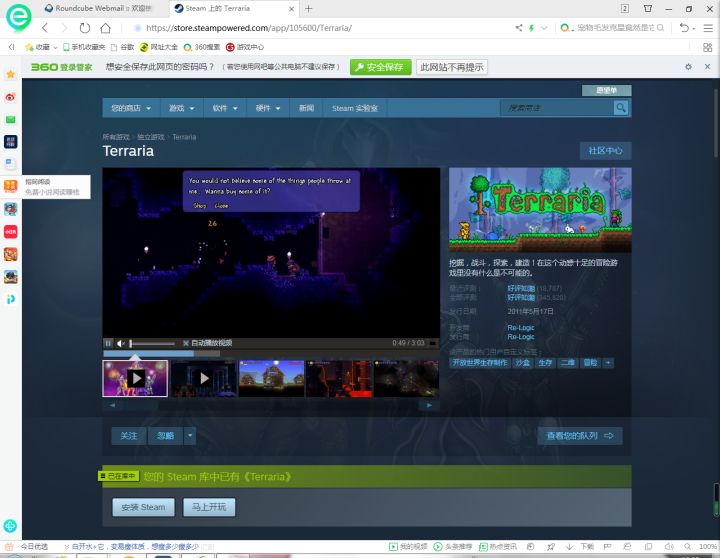Open Steam 实验室 in the store navigation
The width and height of the screenshot is (720, 558).
coord(355,108)
